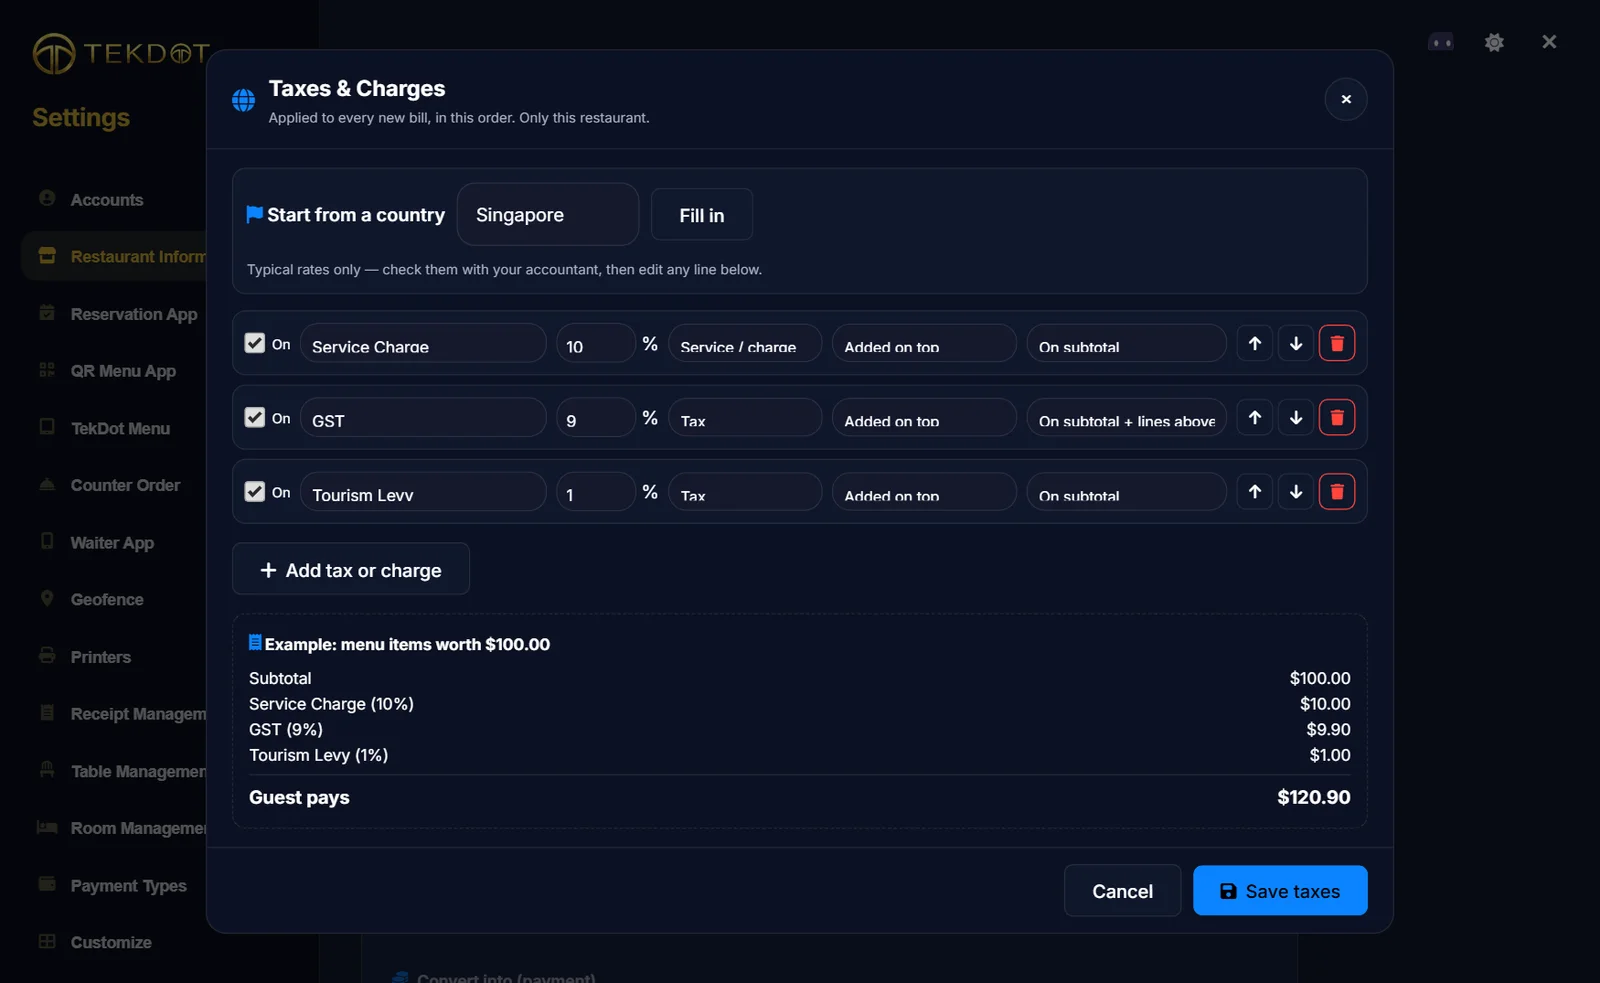Disable the GST checkbox
This screenshot has width=1600, height=983.
pyautogui.click(x=255, y=417)
